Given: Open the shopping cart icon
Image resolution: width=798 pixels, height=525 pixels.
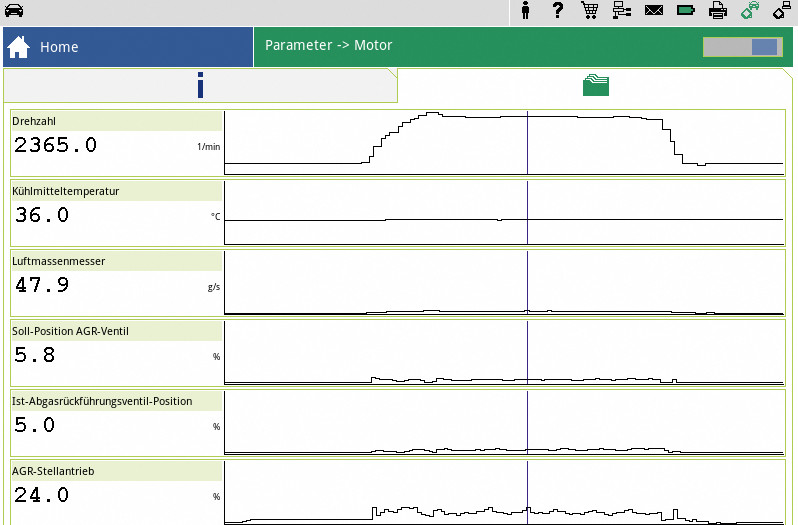Looking at the screenshot, I should click(589, 11).
